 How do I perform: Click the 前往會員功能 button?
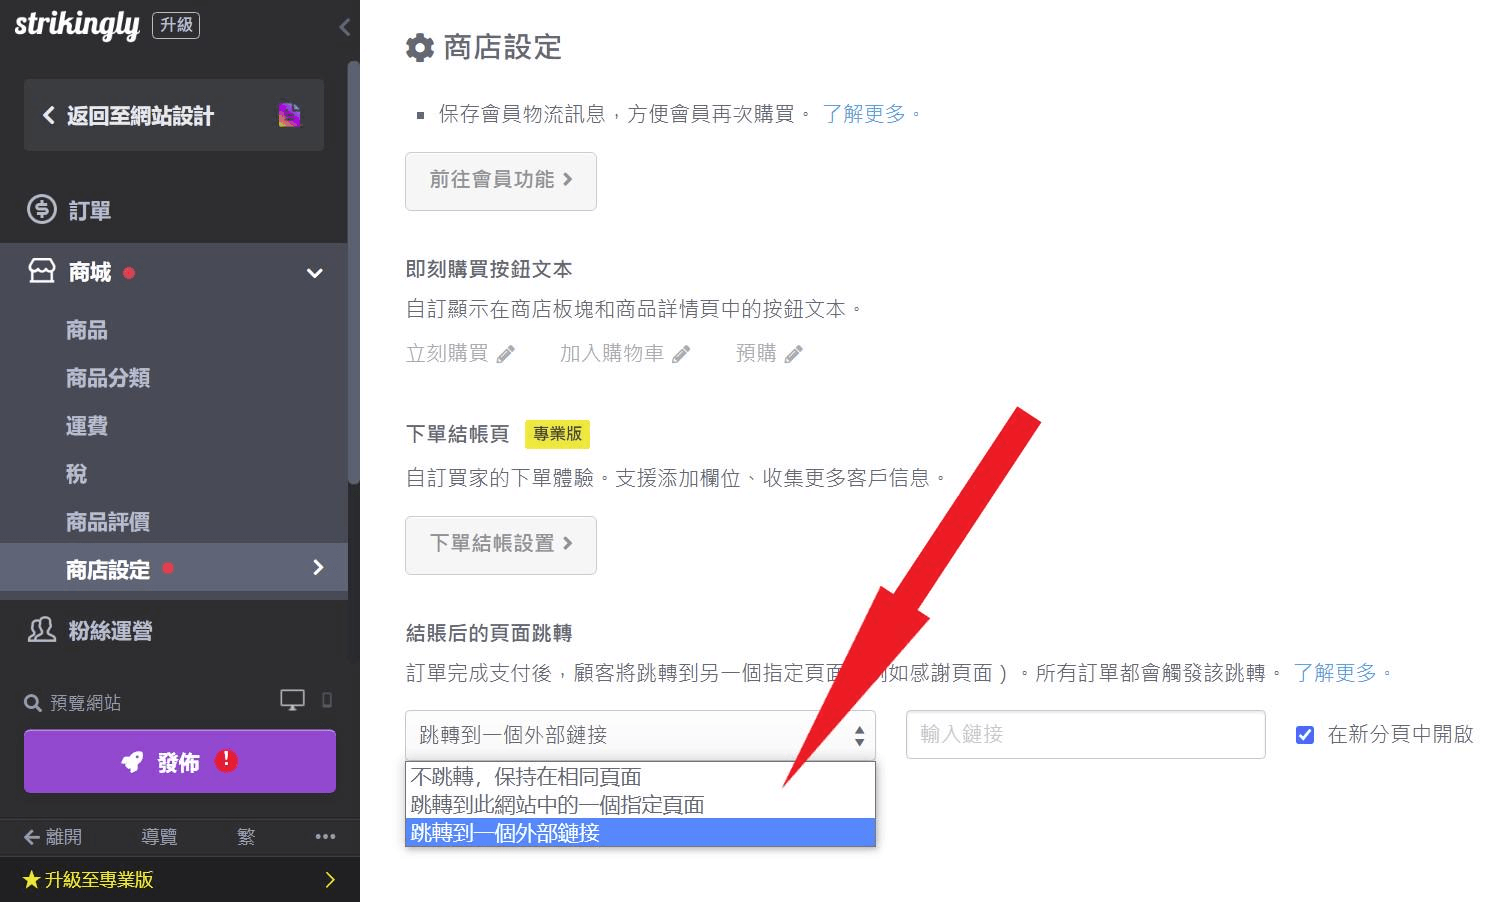coord(500,181)
